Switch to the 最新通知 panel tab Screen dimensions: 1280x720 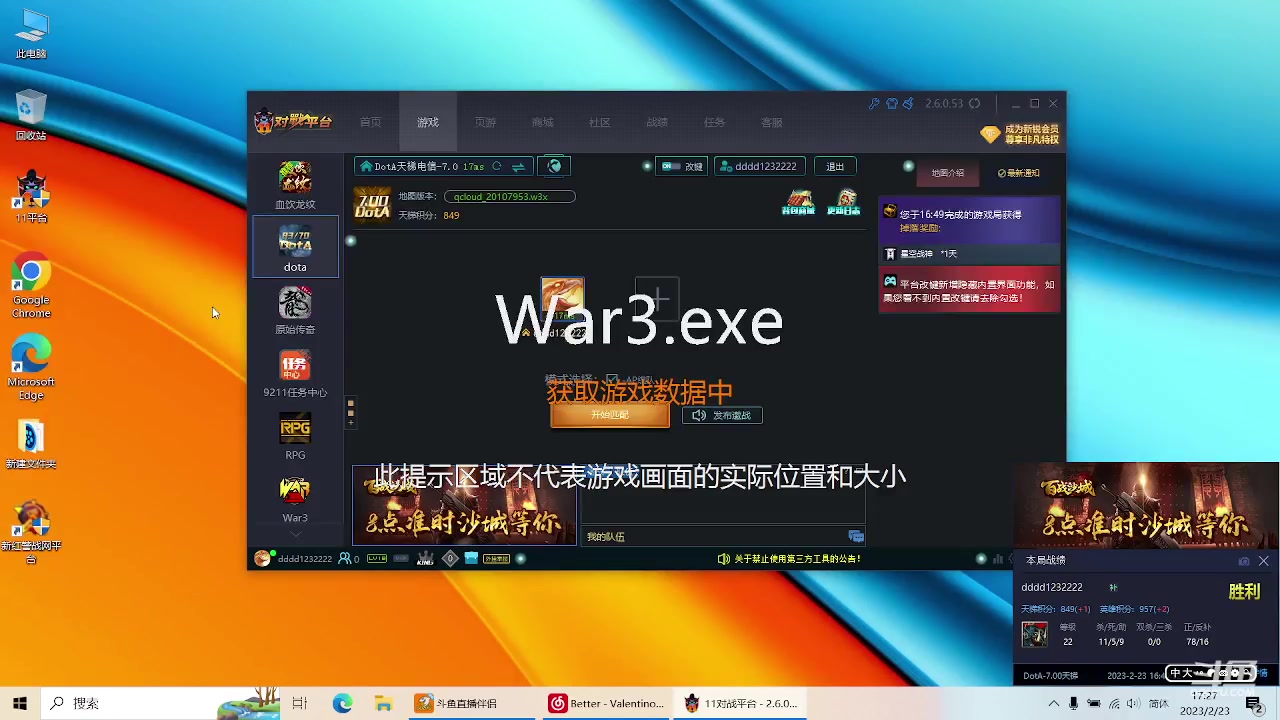1018,173
